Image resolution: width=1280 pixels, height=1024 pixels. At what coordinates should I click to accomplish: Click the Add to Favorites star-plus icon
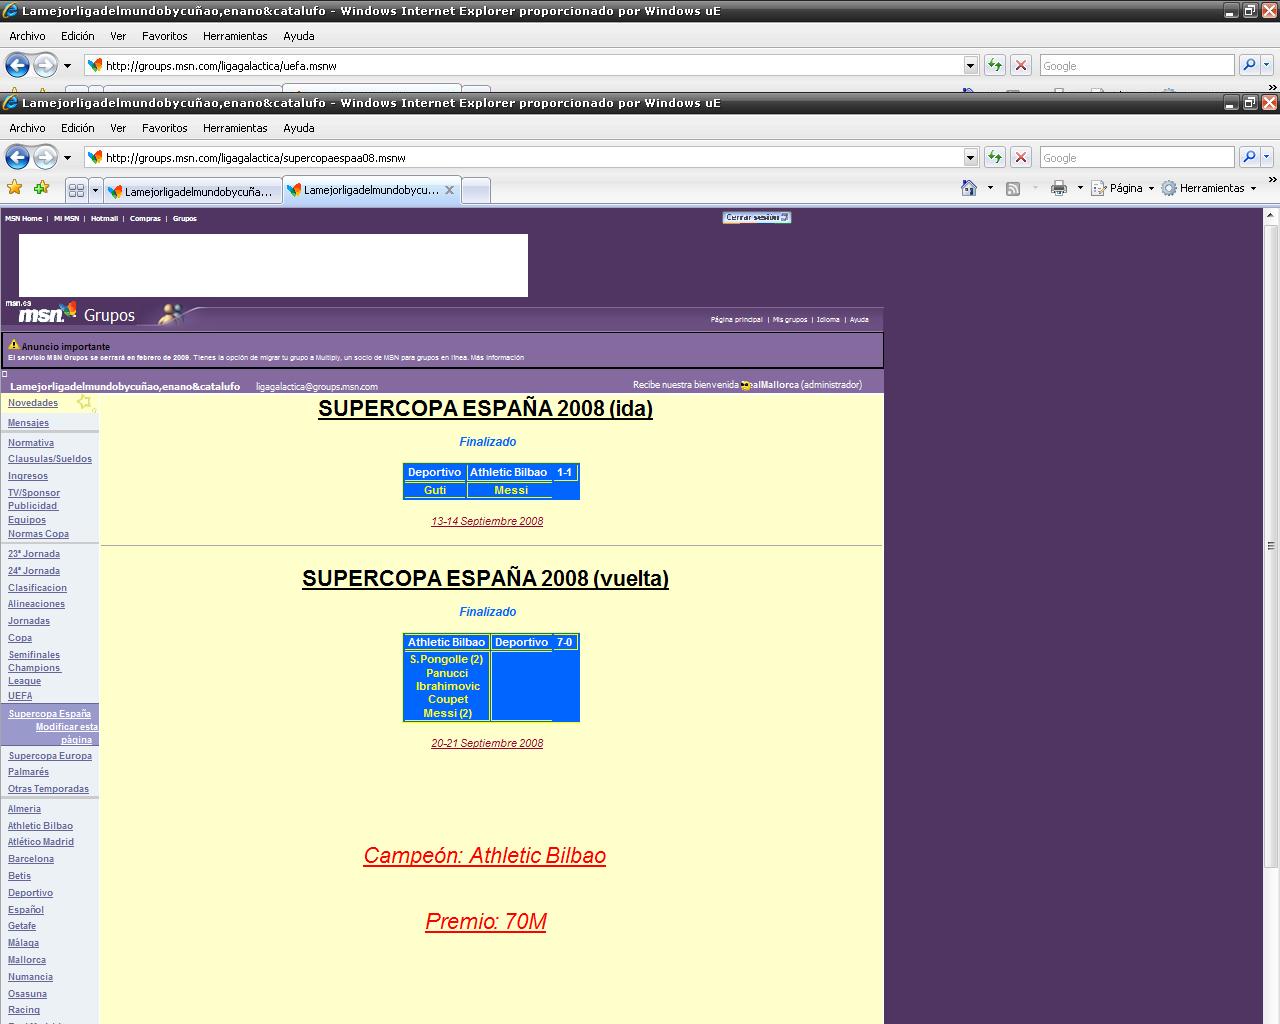click(x=41, y=187)
